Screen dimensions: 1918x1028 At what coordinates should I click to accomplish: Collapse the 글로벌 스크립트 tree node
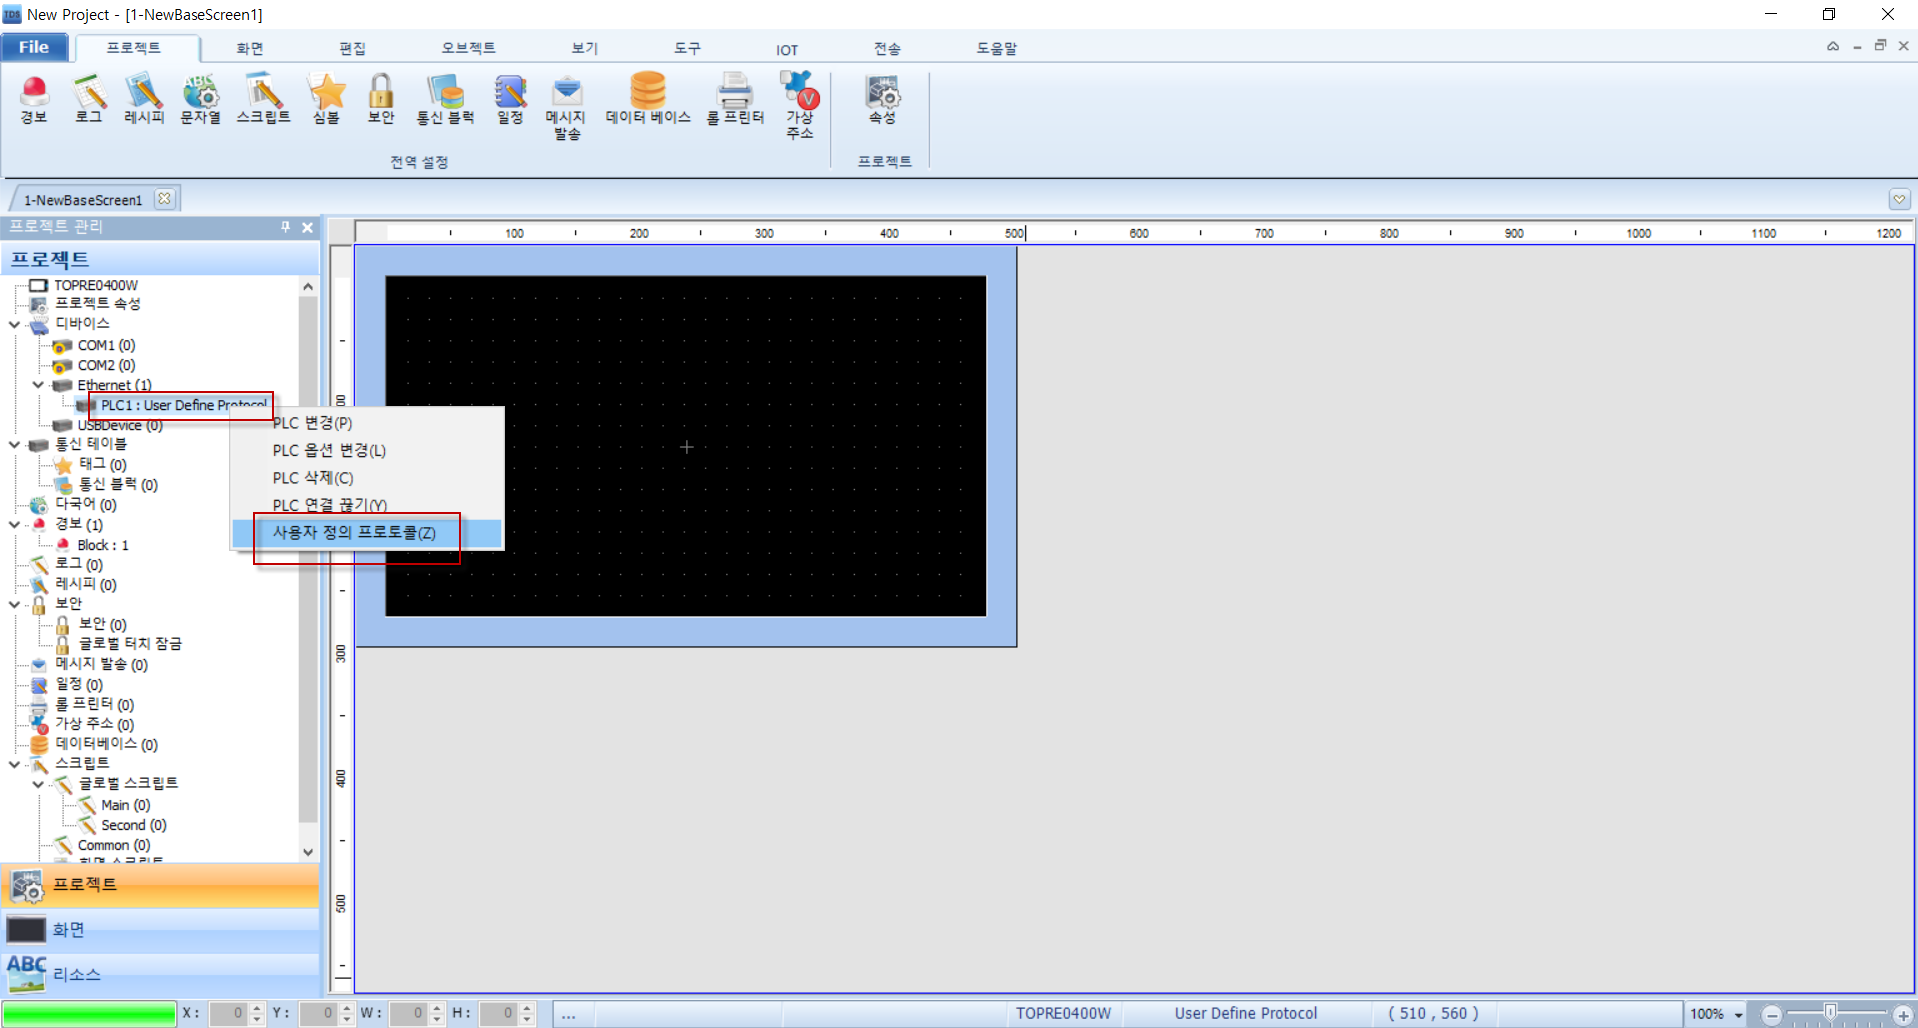click(x=38, y=784)
